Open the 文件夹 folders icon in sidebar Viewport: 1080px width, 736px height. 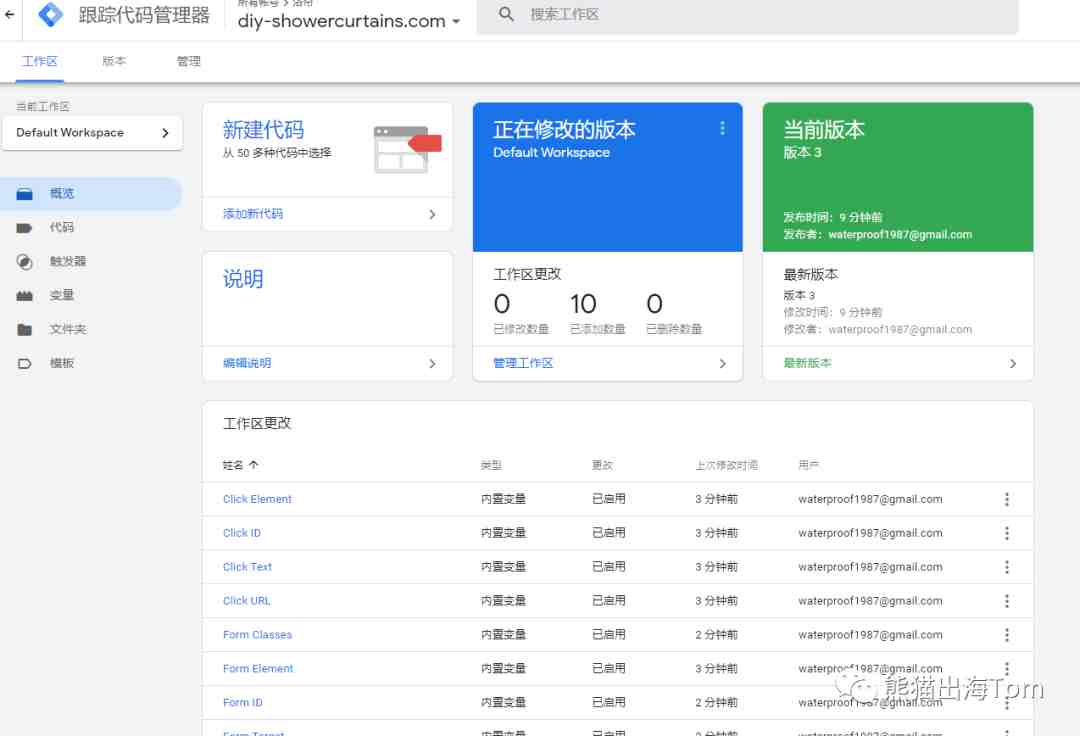click(24, 330)
